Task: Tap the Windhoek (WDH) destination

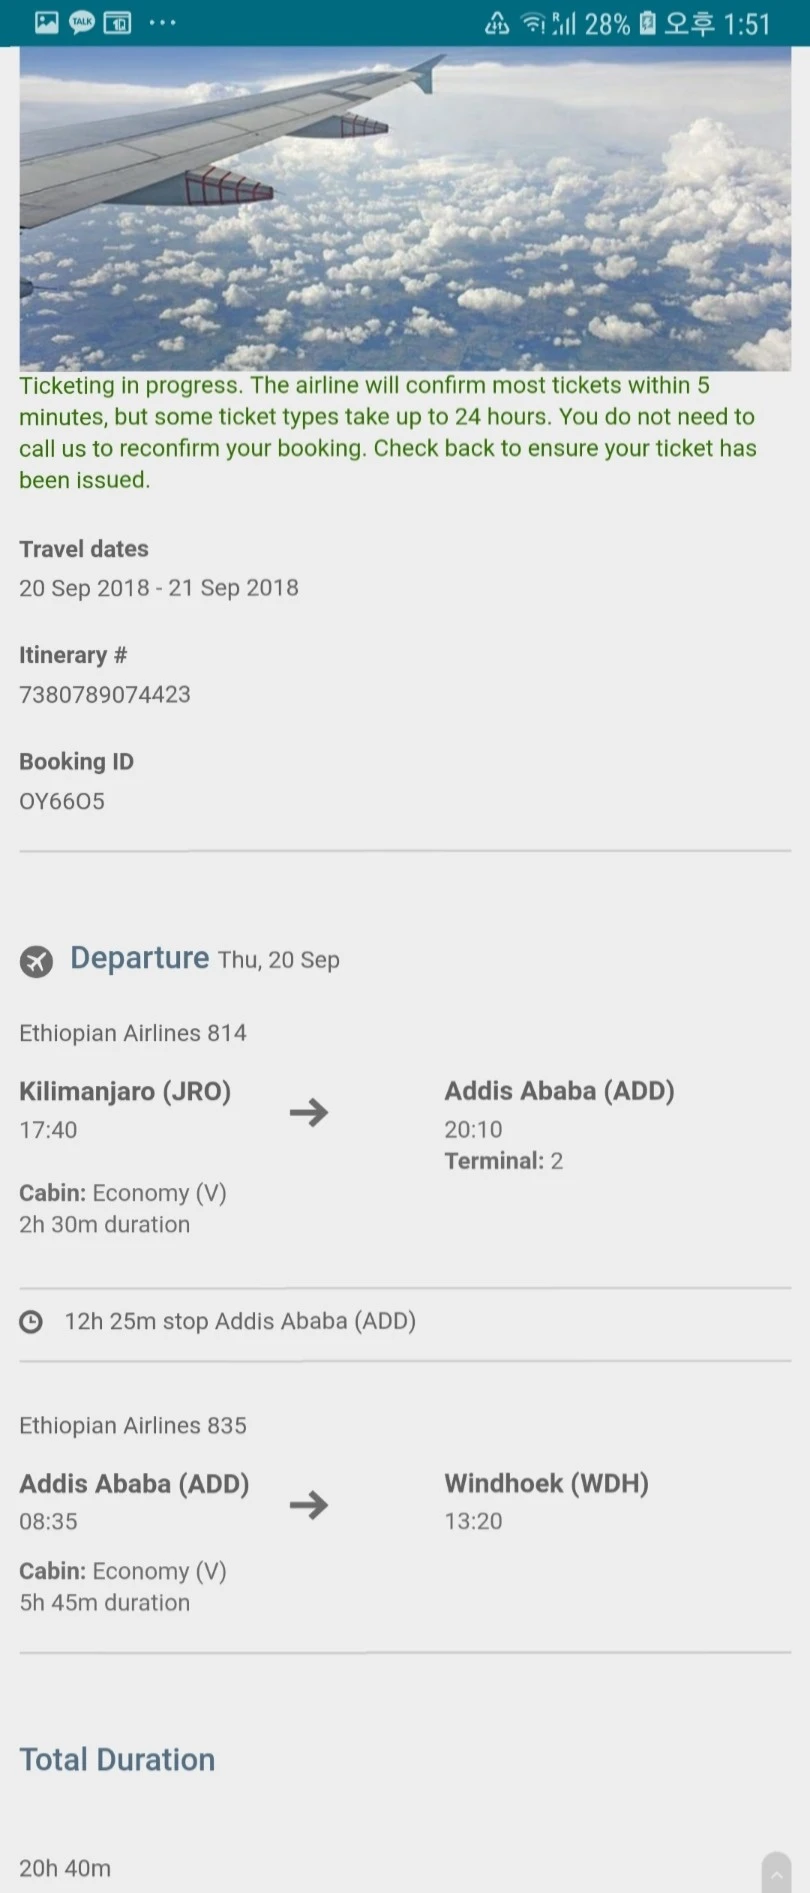Action: (x=546, y=1483)
